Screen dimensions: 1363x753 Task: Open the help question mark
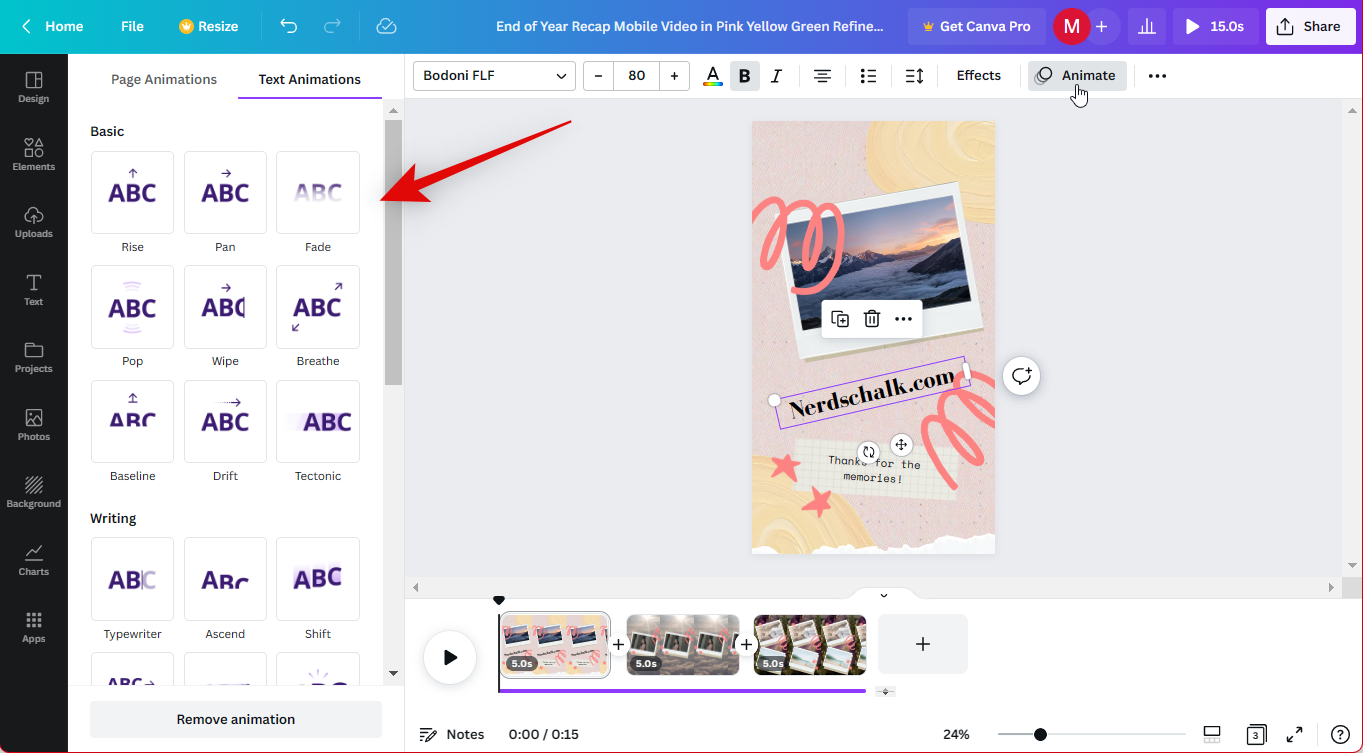pos(1340,734)
